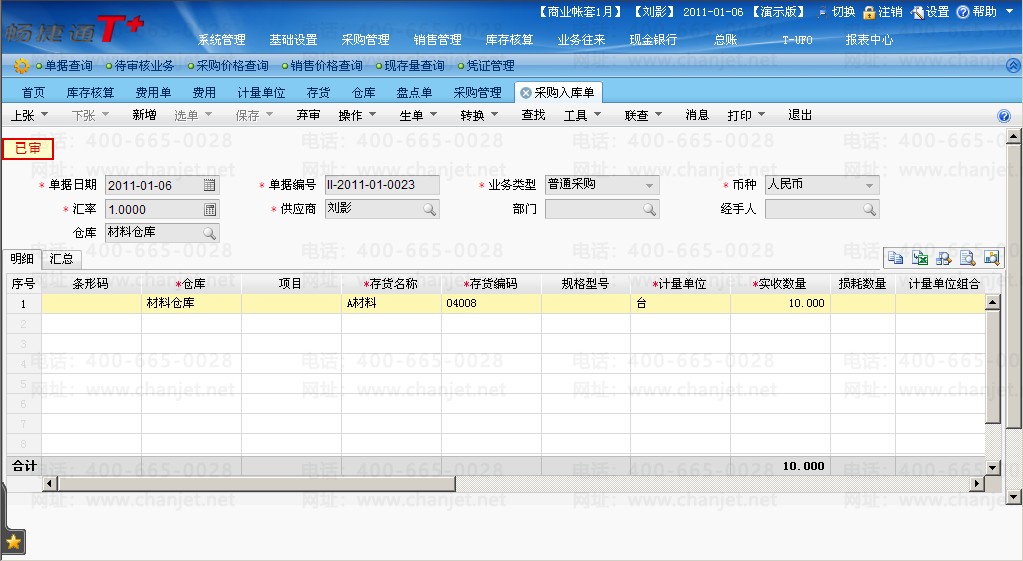Click the A材料 cell in row 1
Image resolution: width=1023 pixels, height=561 pixels.
(391, 303)
